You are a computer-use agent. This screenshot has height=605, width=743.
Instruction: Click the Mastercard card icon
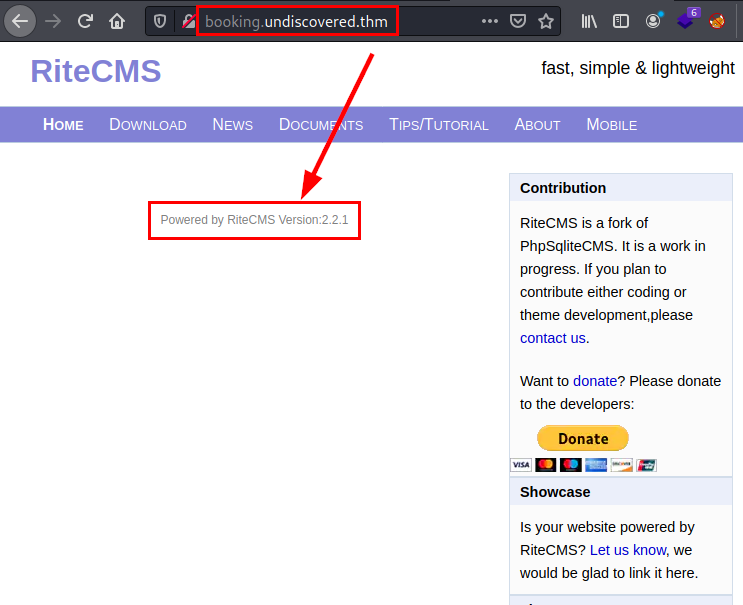pyautogui.click(x=545, y=465)
